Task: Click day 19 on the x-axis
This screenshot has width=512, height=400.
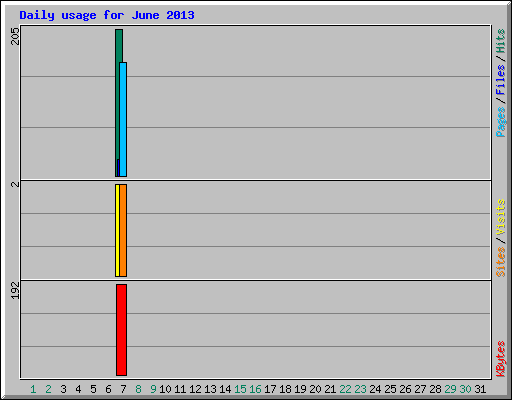Action: (x=300, y=389)
